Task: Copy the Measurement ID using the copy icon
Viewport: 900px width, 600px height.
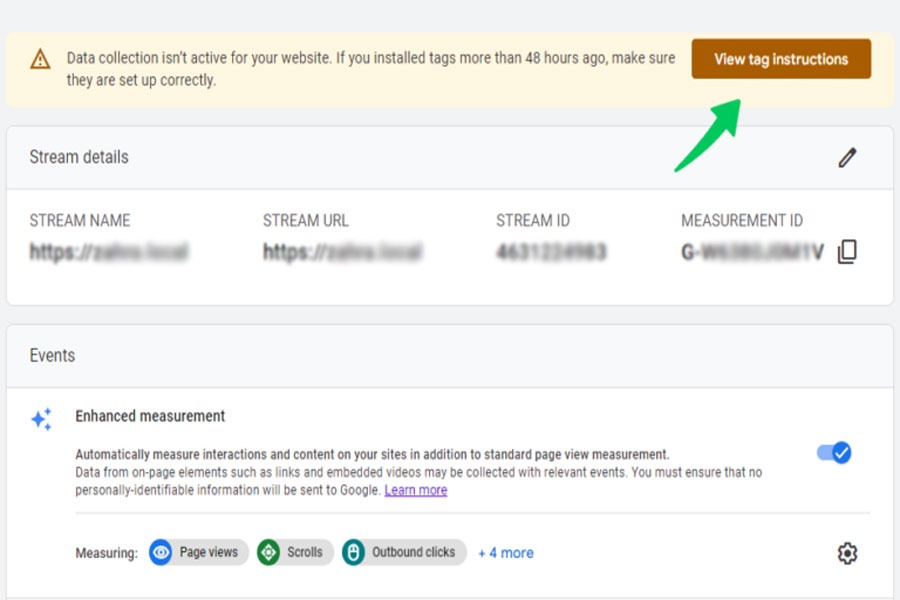Action: pos(847,252)
